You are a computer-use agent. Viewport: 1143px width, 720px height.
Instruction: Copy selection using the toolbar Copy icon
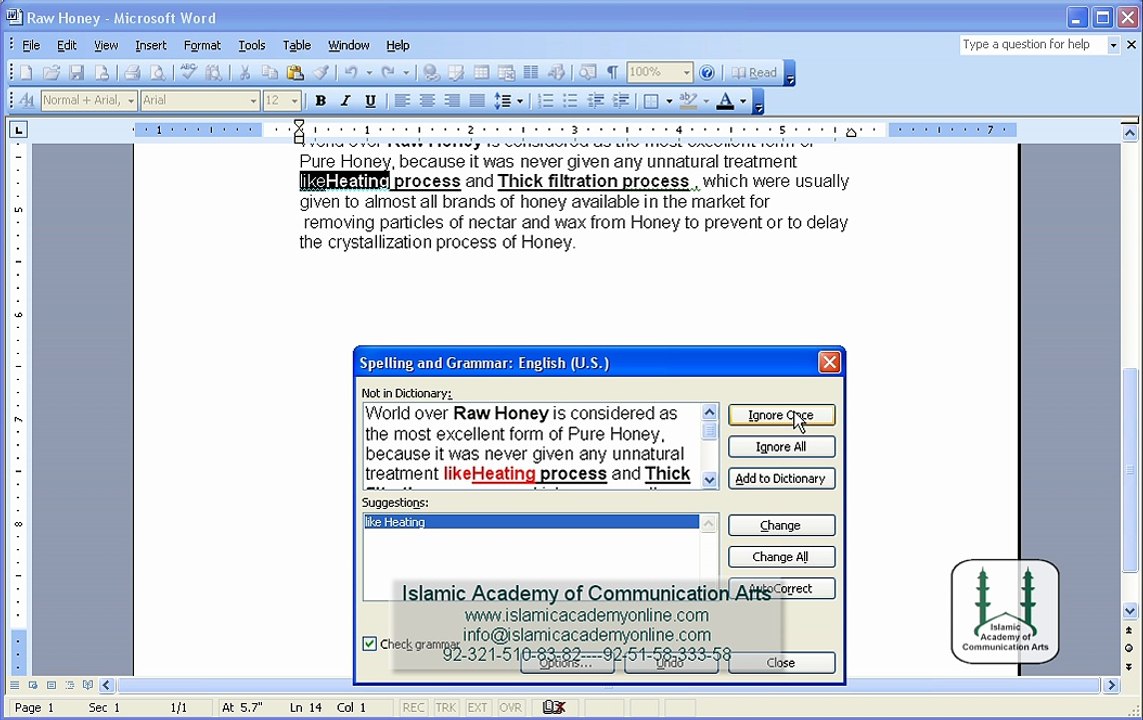click(270, 72)
